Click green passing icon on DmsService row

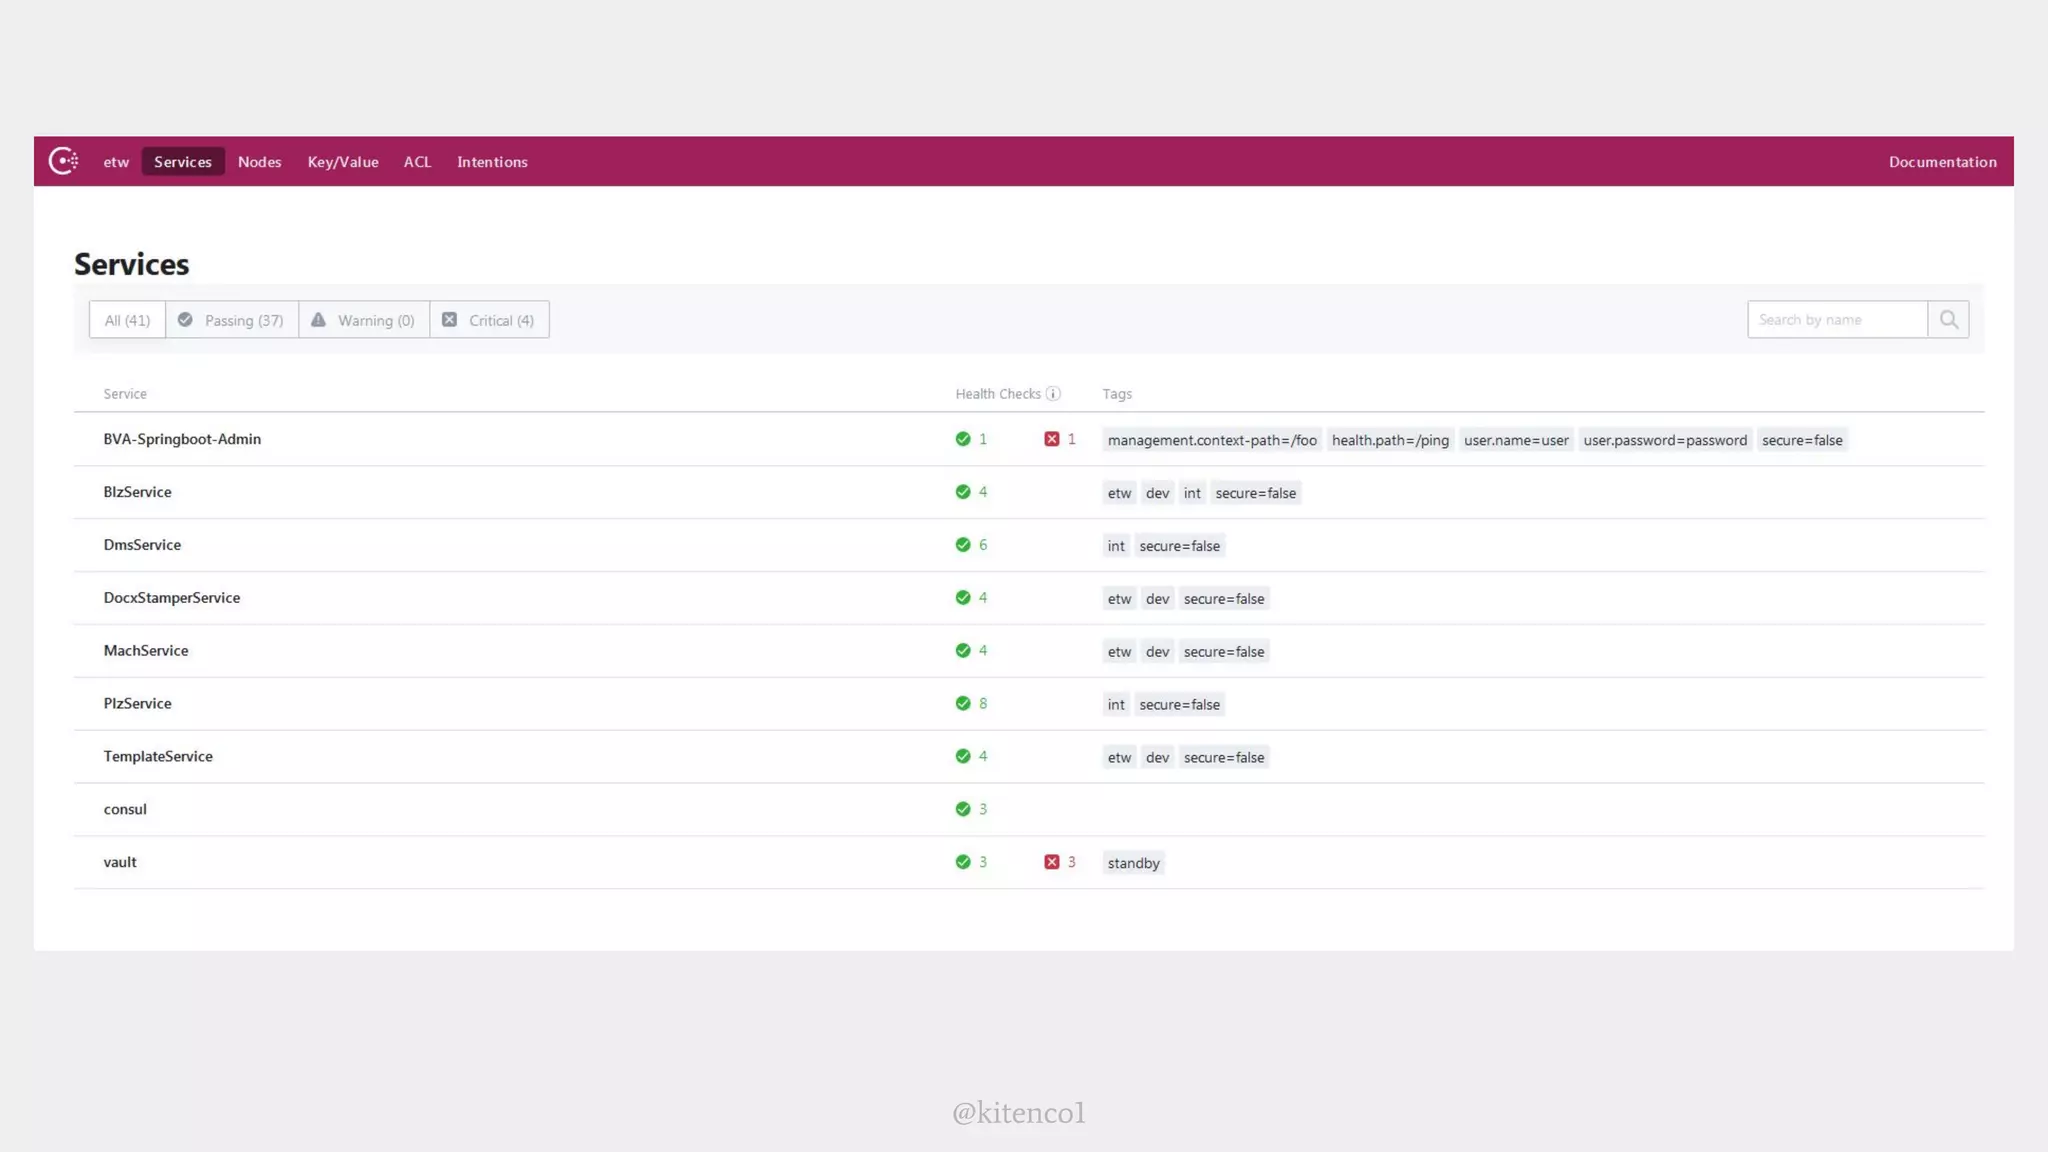962,545
